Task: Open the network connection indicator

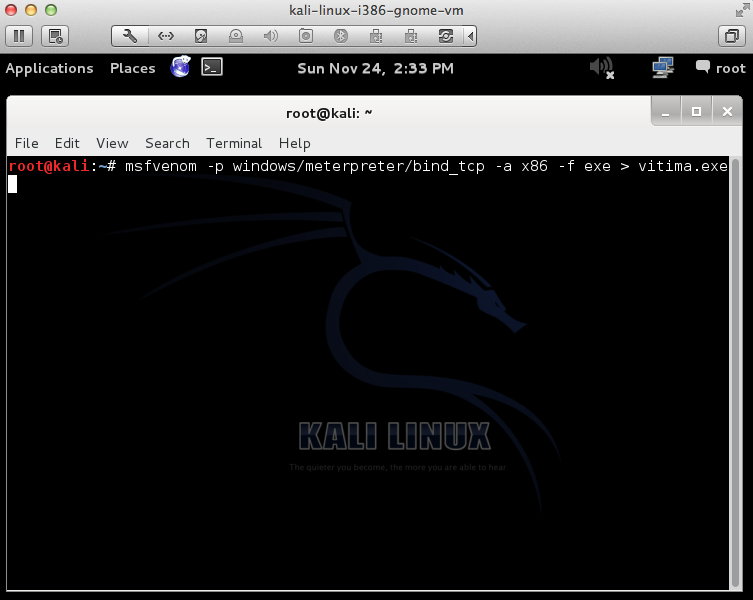Action: 663,68
